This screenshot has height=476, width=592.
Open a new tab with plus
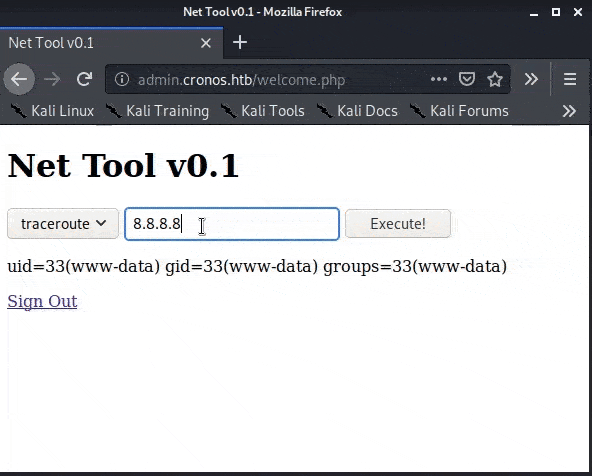coord(240,42)
